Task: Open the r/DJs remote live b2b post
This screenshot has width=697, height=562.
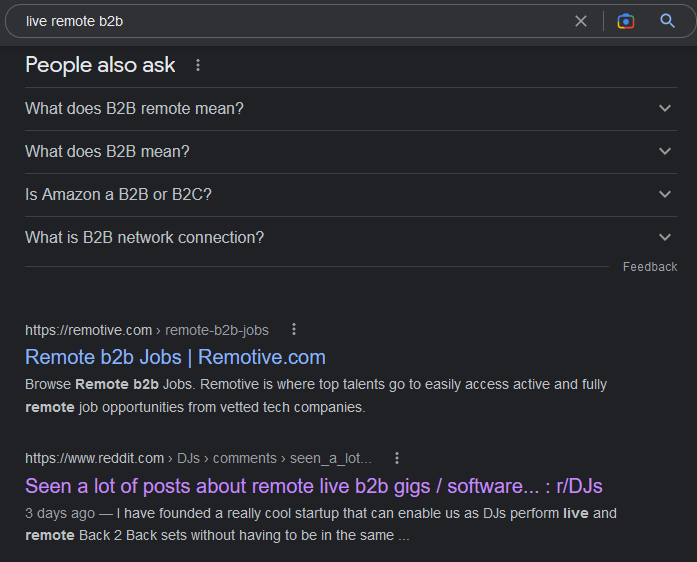Action: click(x=314, y=486)
